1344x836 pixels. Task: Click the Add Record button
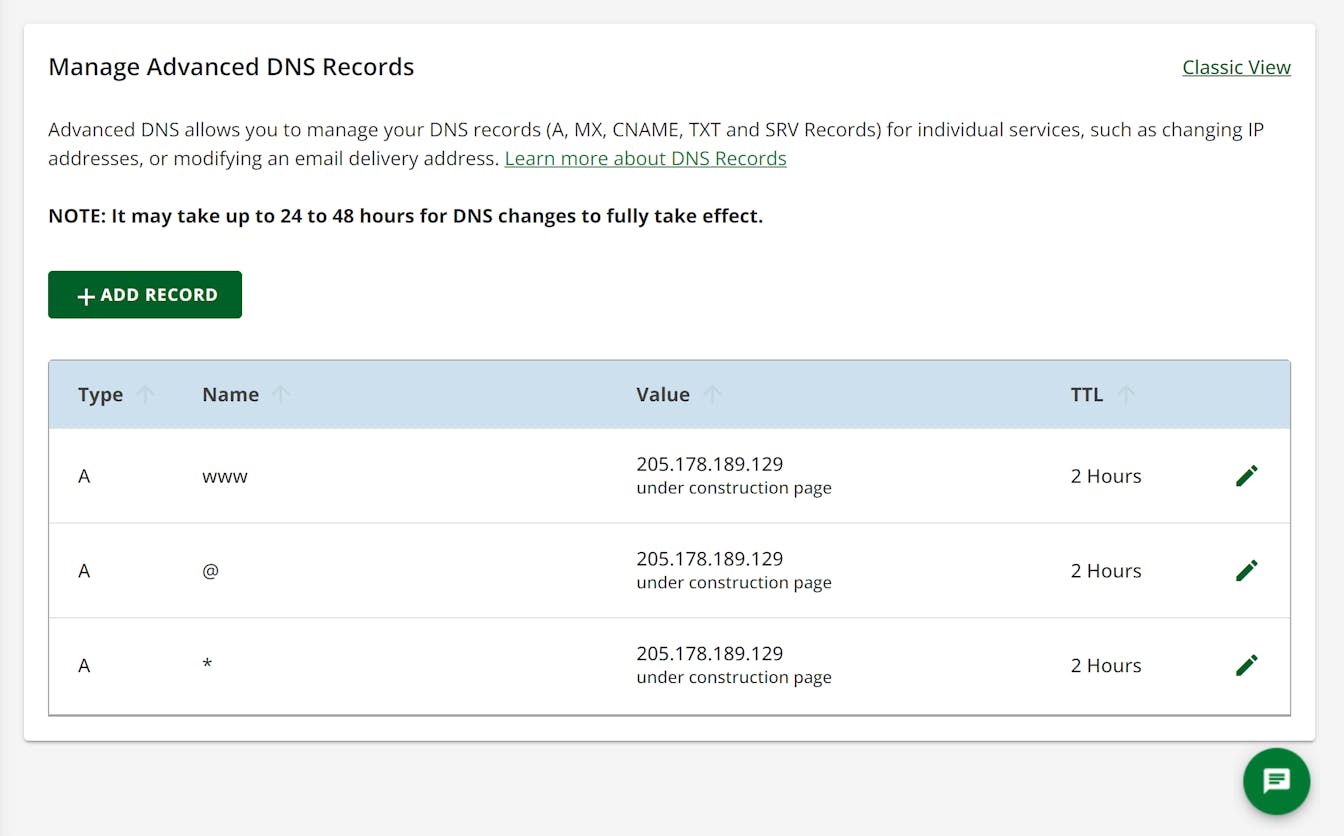[x=145, y=295]
